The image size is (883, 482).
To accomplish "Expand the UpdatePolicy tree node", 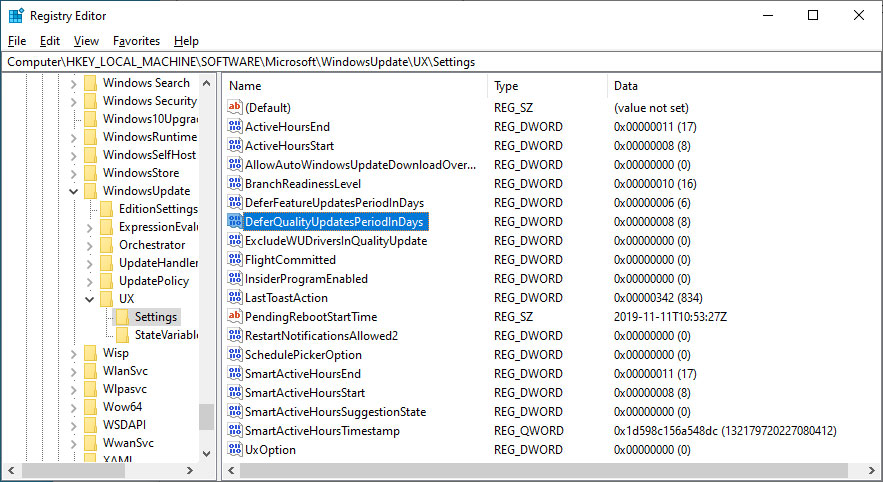I will [89, 282].
